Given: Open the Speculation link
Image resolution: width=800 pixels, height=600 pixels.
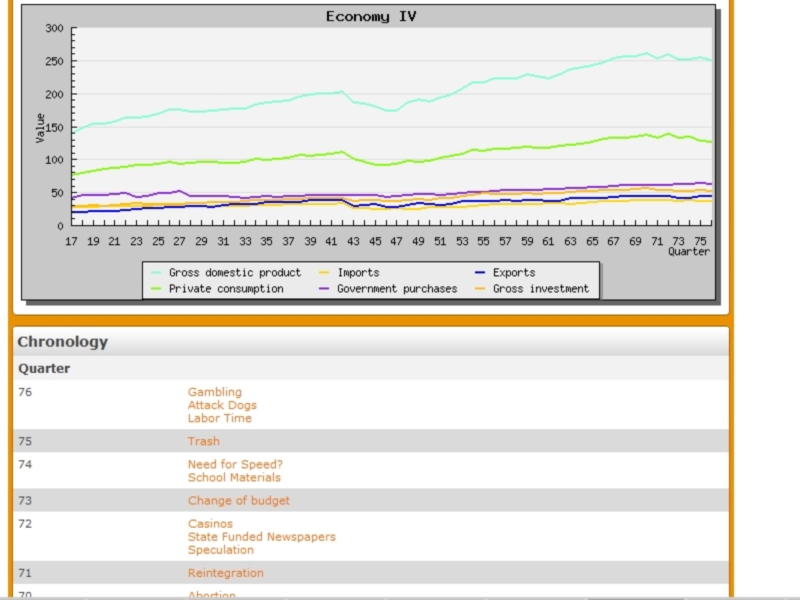Looking at the screenshot, I should [220, 549].
